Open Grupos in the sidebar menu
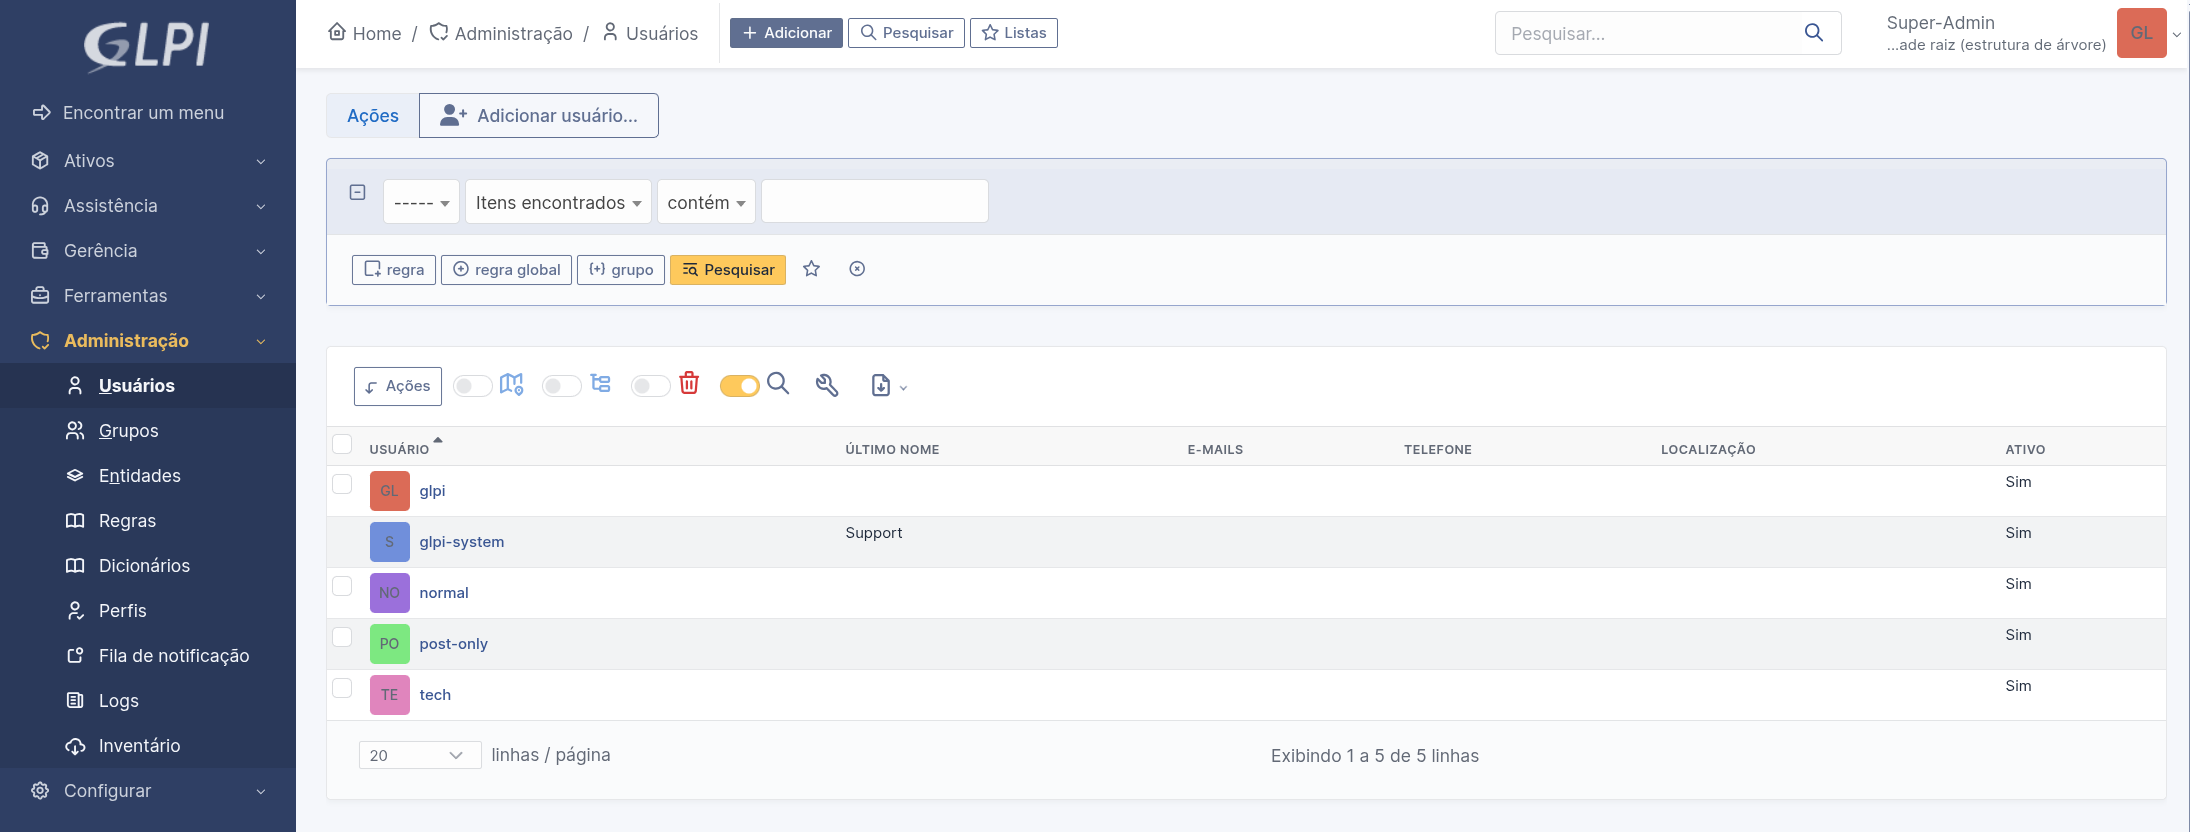 tap(128, 431)
